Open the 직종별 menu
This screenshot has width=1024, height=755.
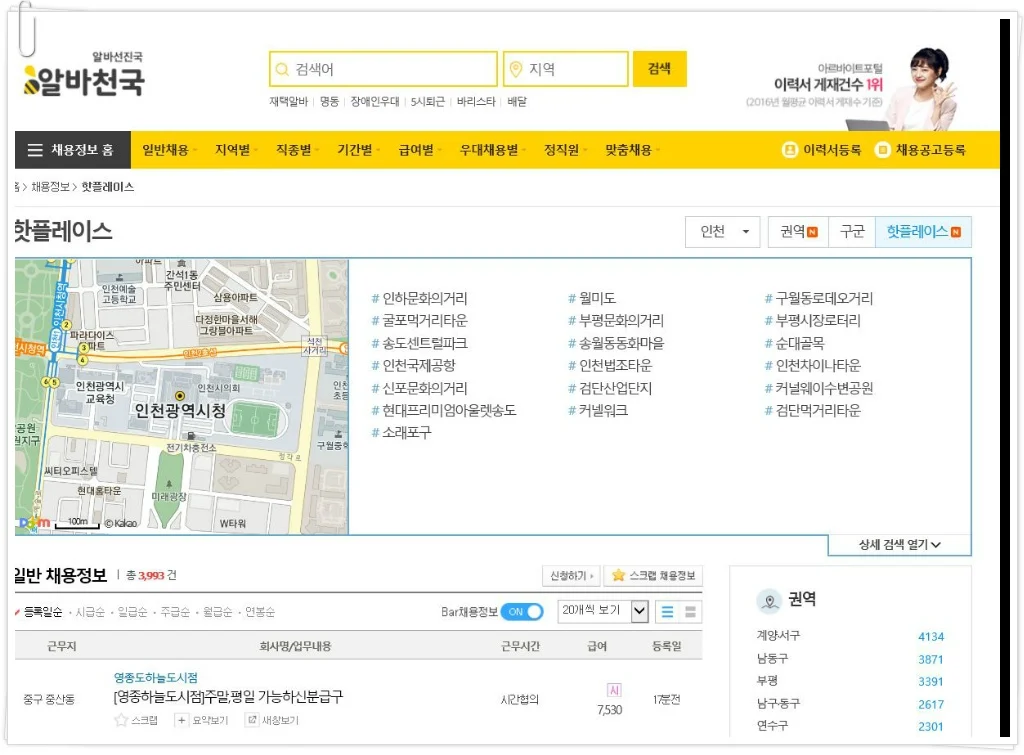tap(294, 150)
